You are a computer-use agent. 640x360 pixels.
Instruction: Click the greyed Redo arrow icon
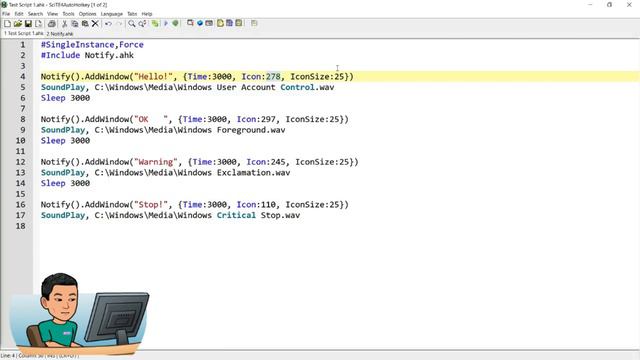pyautogui.click(x=119, y=23)
